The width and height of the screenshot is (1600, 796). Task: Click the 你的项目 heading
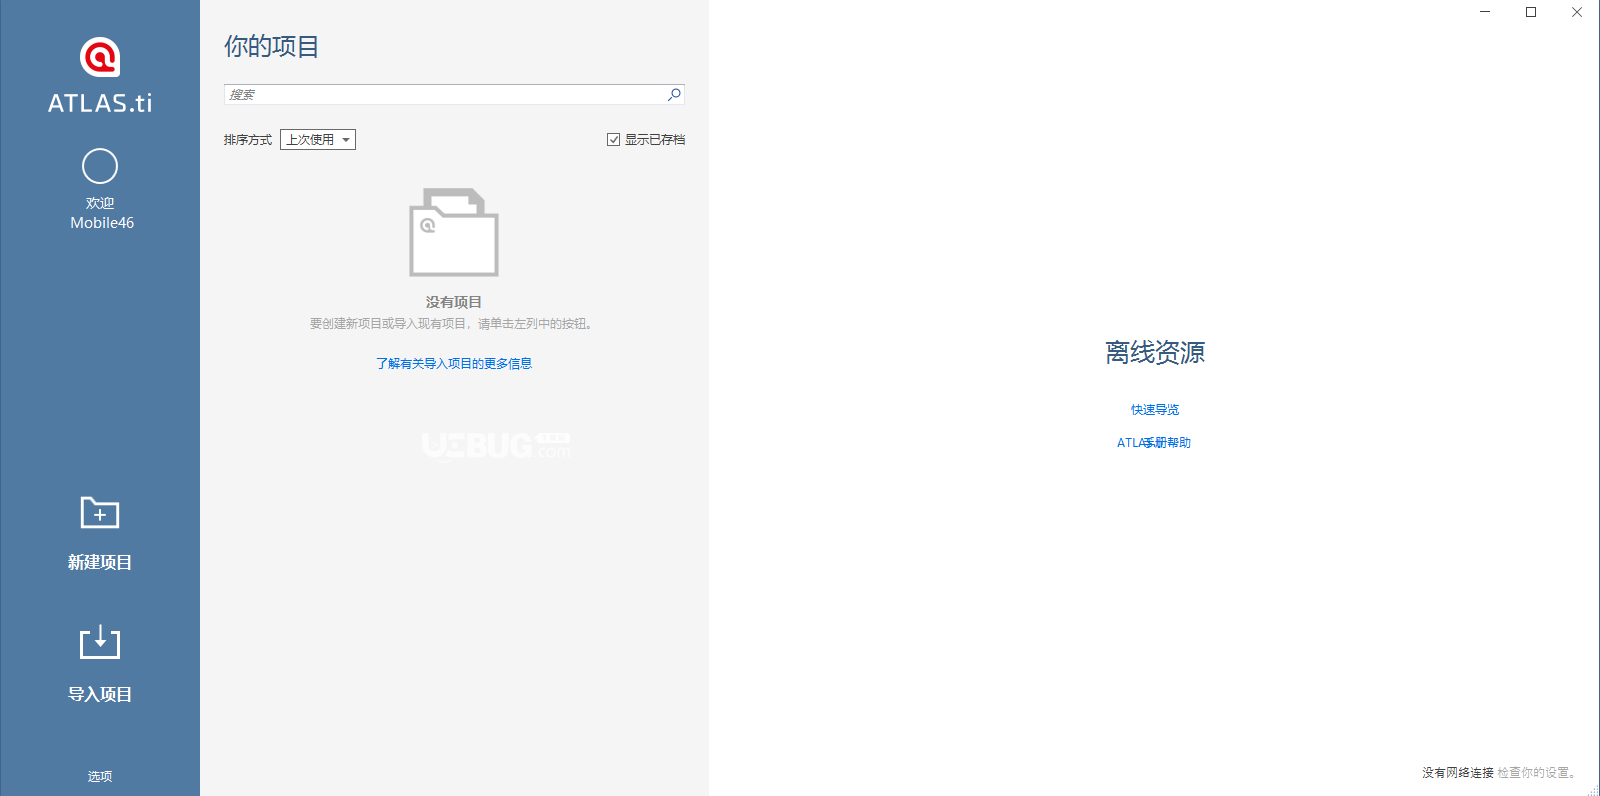pyautogui.click(x=271, y=47)
